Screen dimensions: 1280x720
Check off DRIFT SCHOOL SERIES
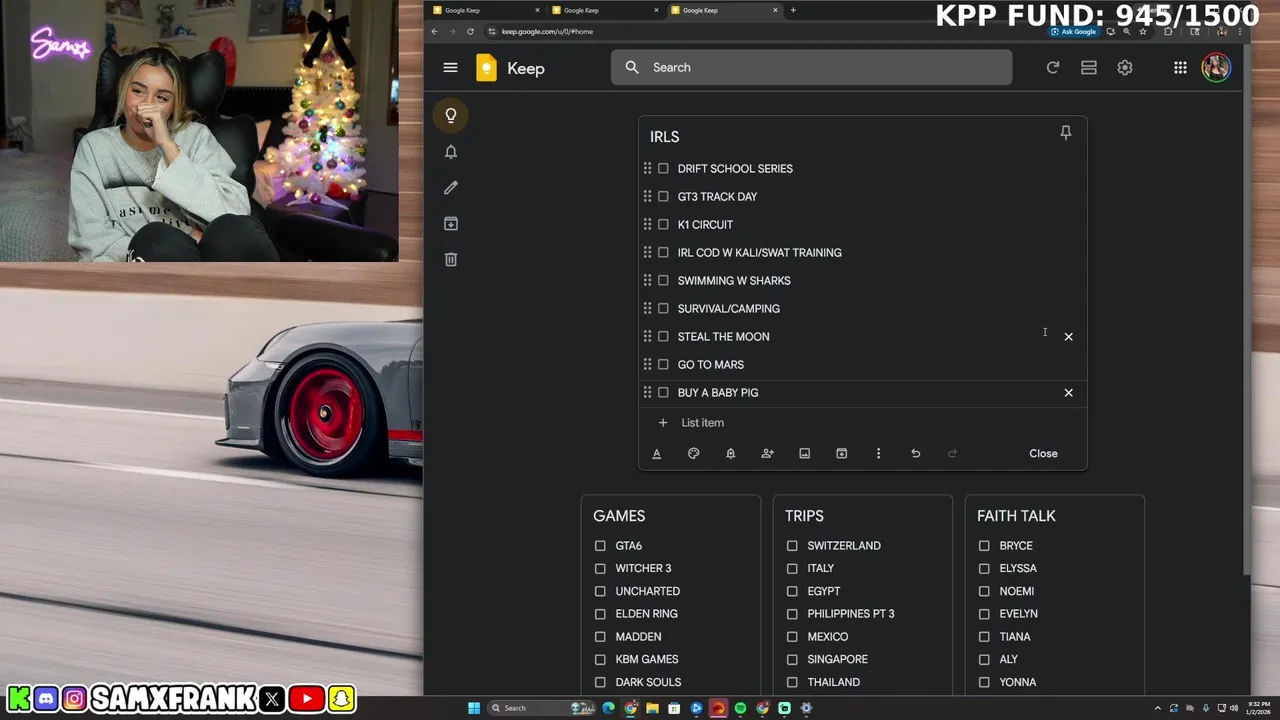tap(663, 168)
